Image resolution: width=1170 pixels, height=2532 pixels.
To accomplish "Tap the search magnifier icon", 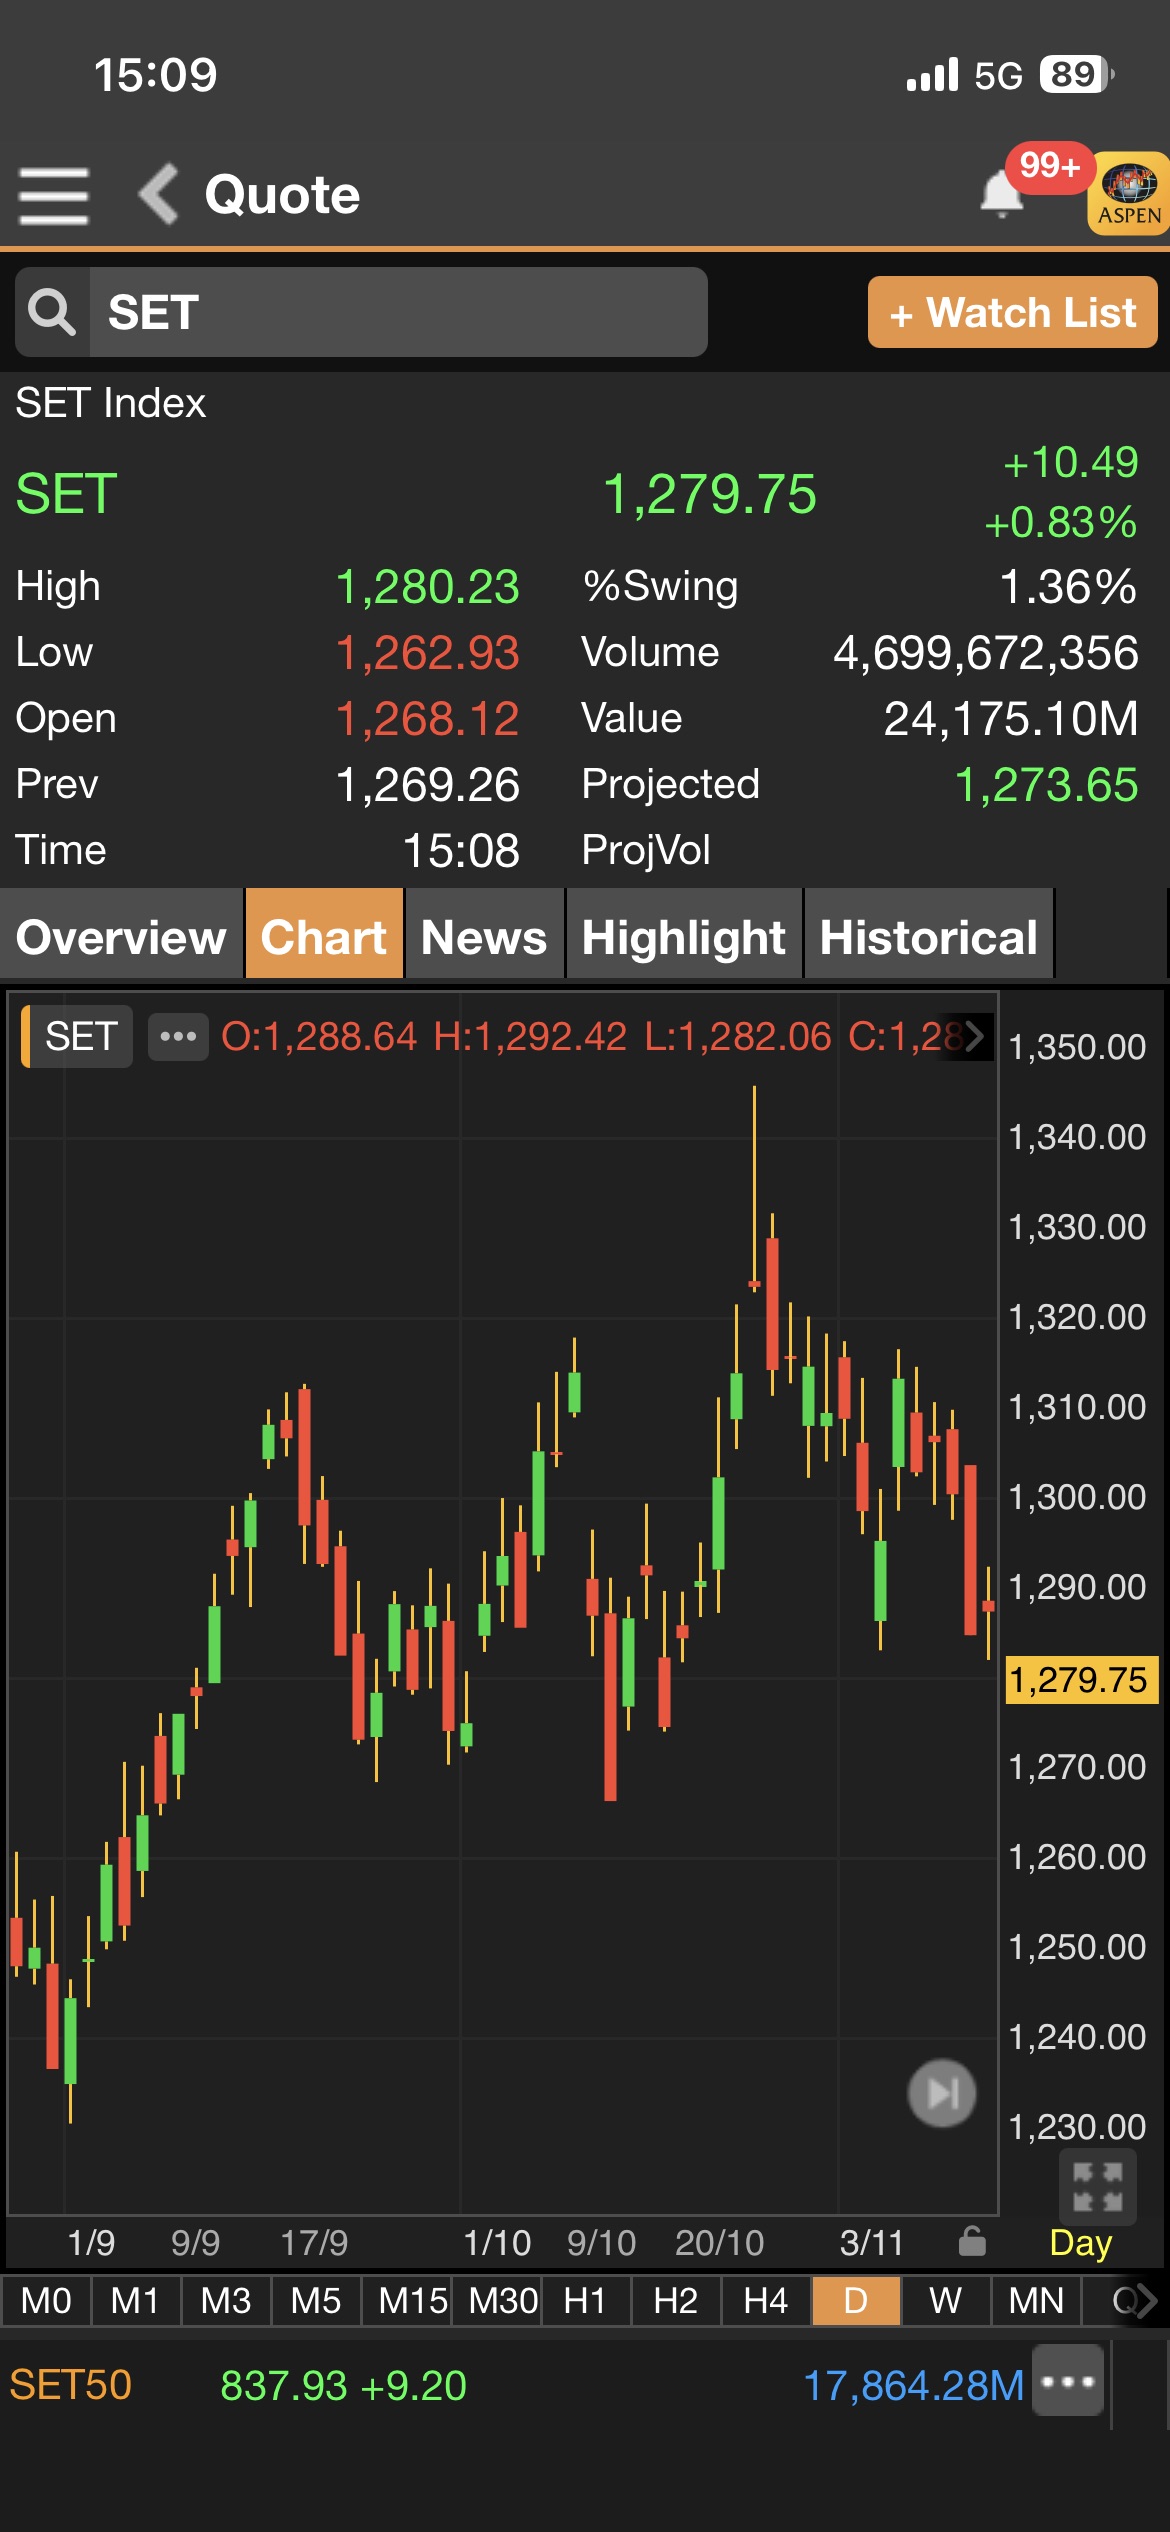I will pyautogui.click(x=52, y=312).
